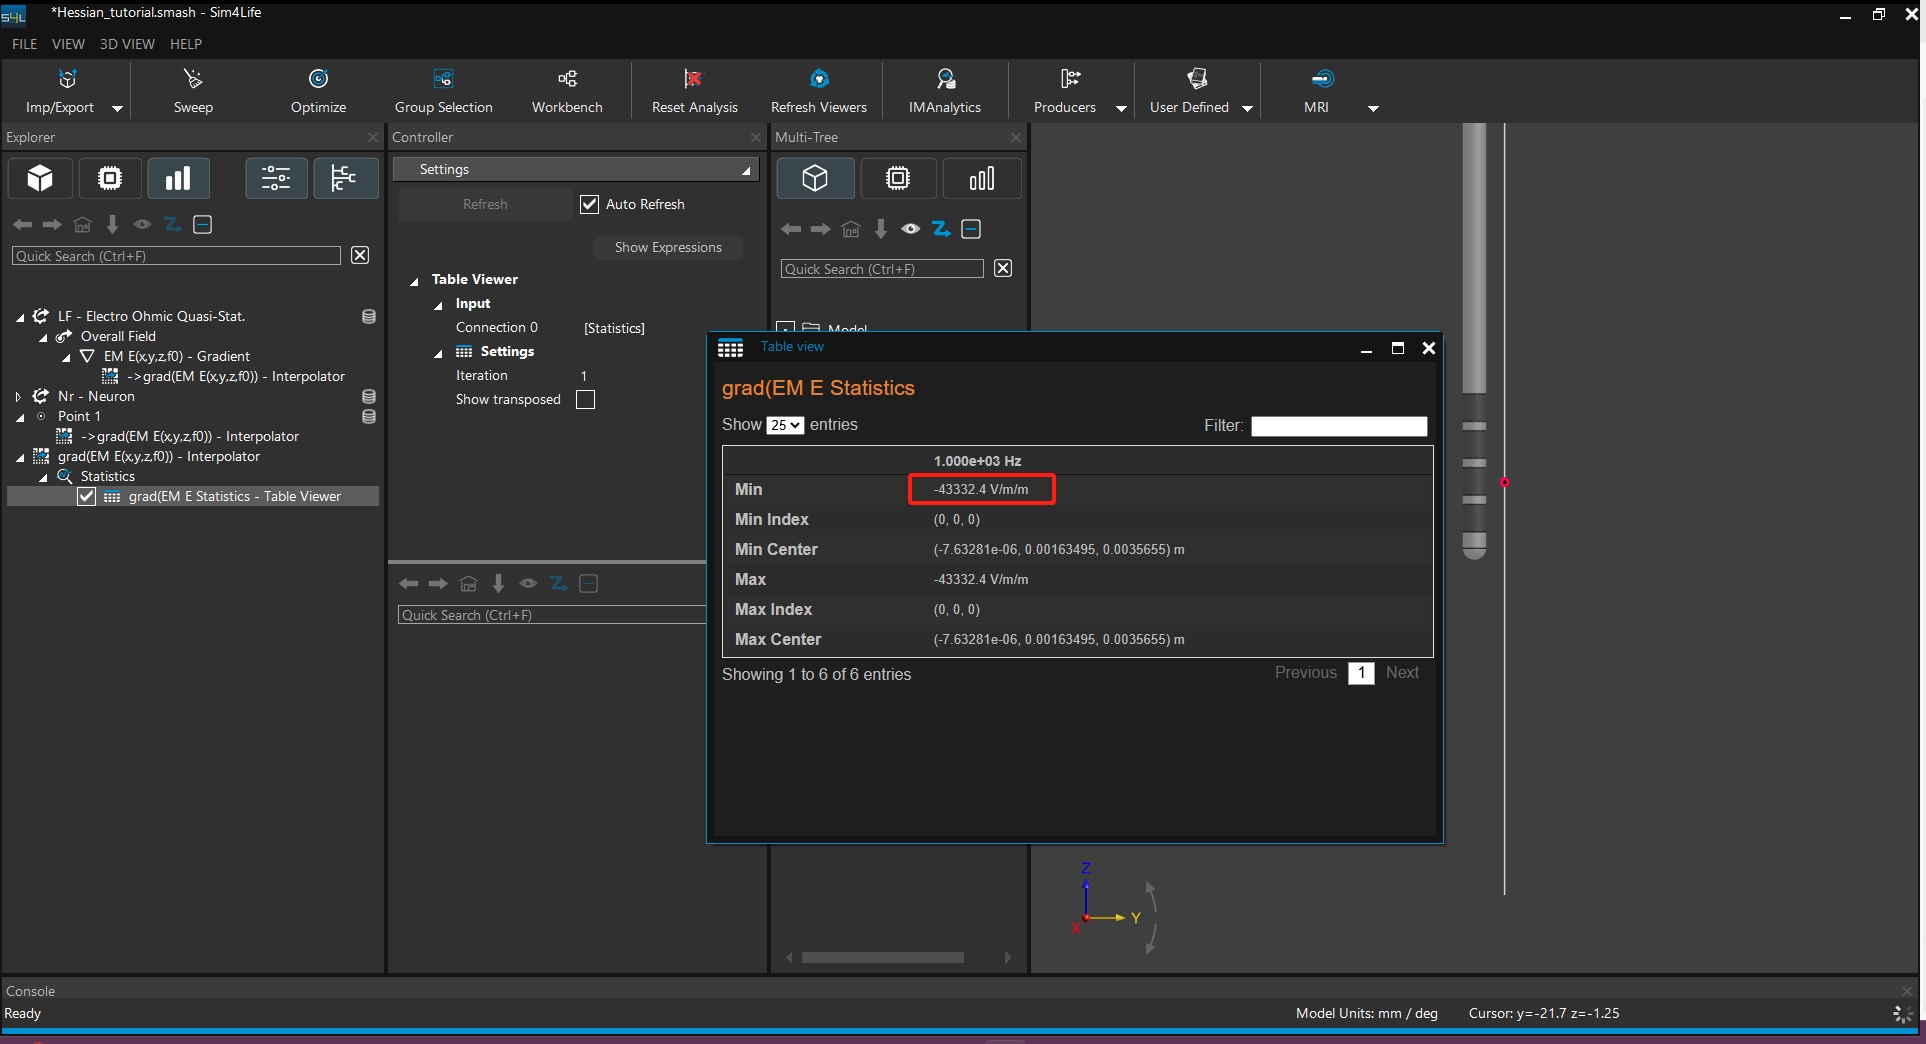Open the Producers dropdown arrow

[x=1121, y=108]
